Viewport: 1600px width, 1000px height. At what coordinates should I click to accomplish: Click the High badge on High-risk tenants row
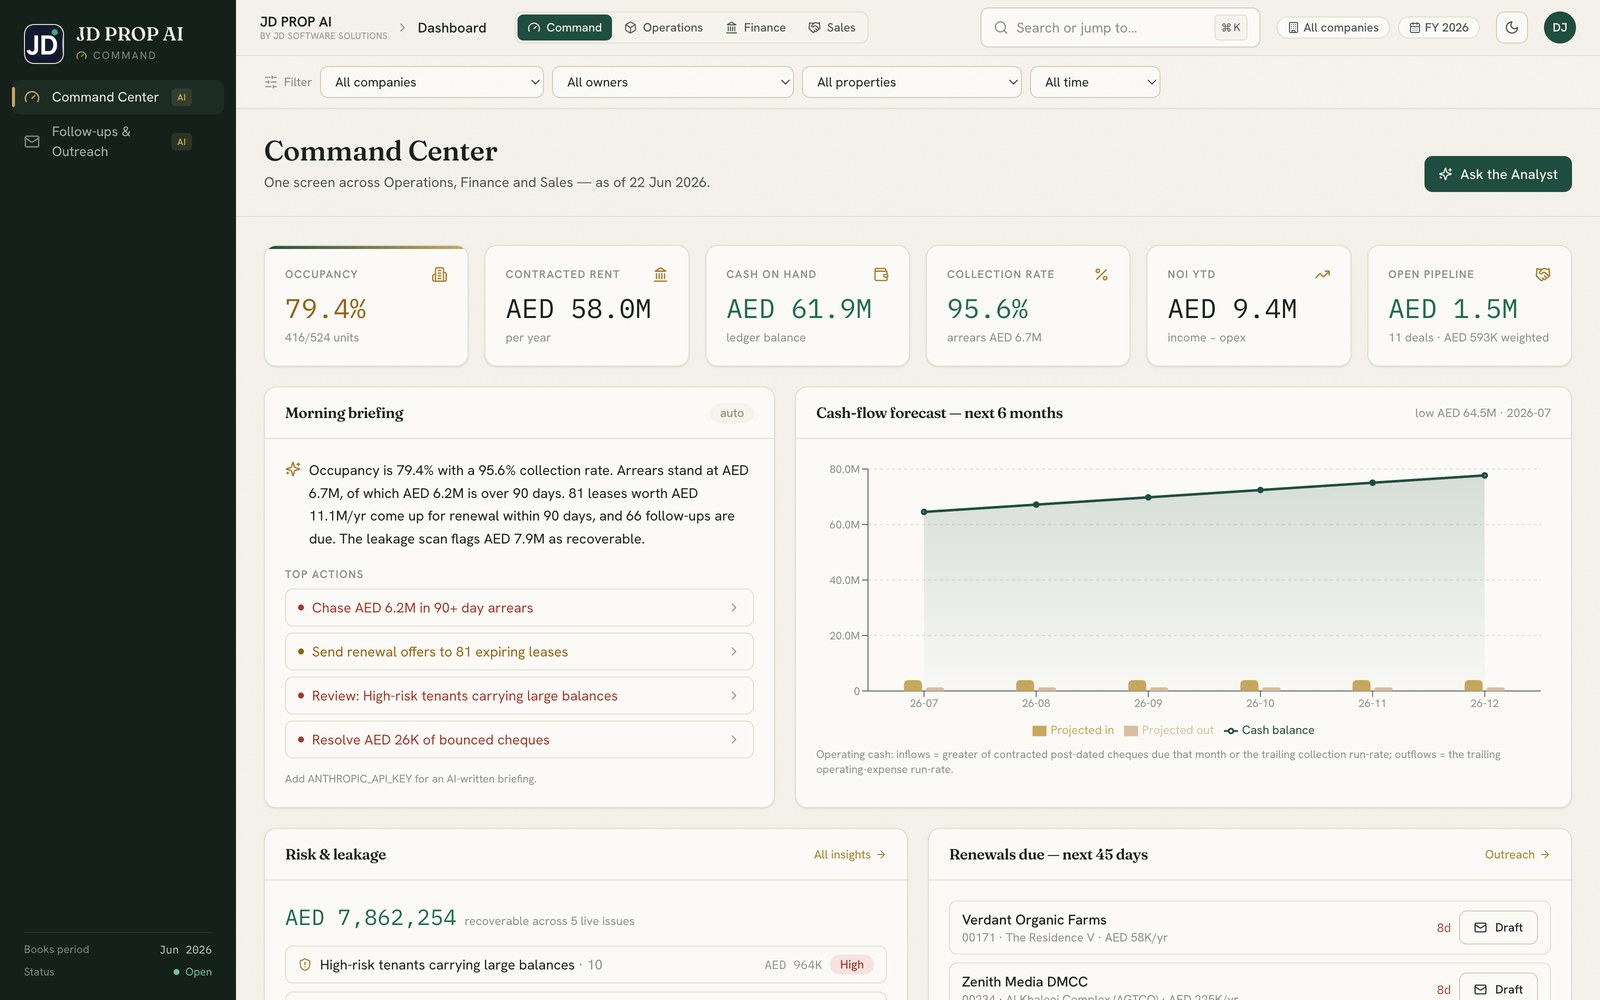point(852,965)
